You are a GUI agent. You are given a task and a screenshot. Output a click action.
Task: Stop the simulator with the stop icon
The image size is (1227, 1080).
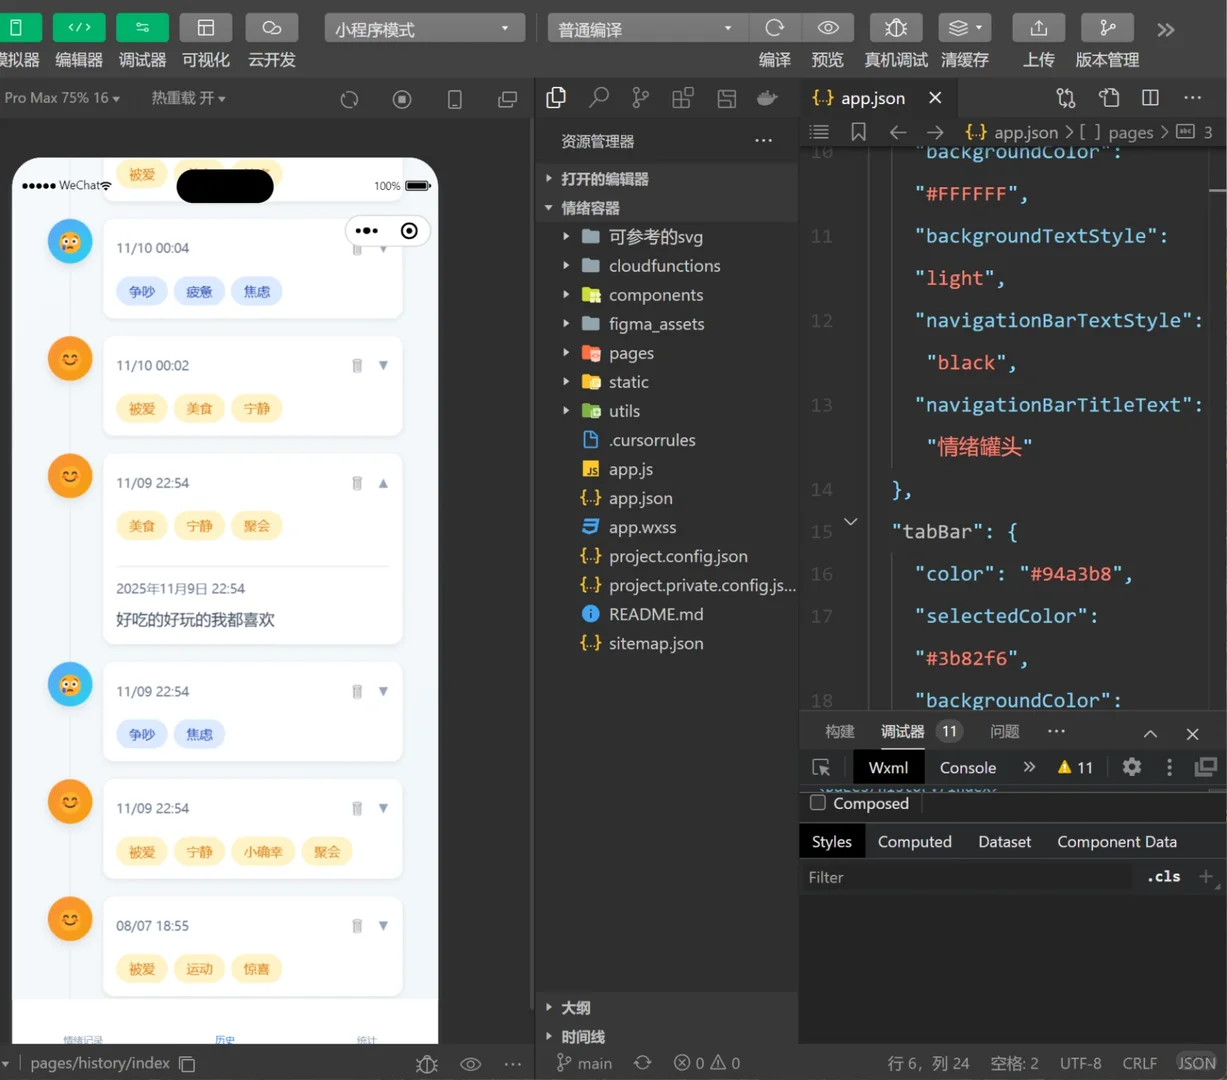coord(402,99)
